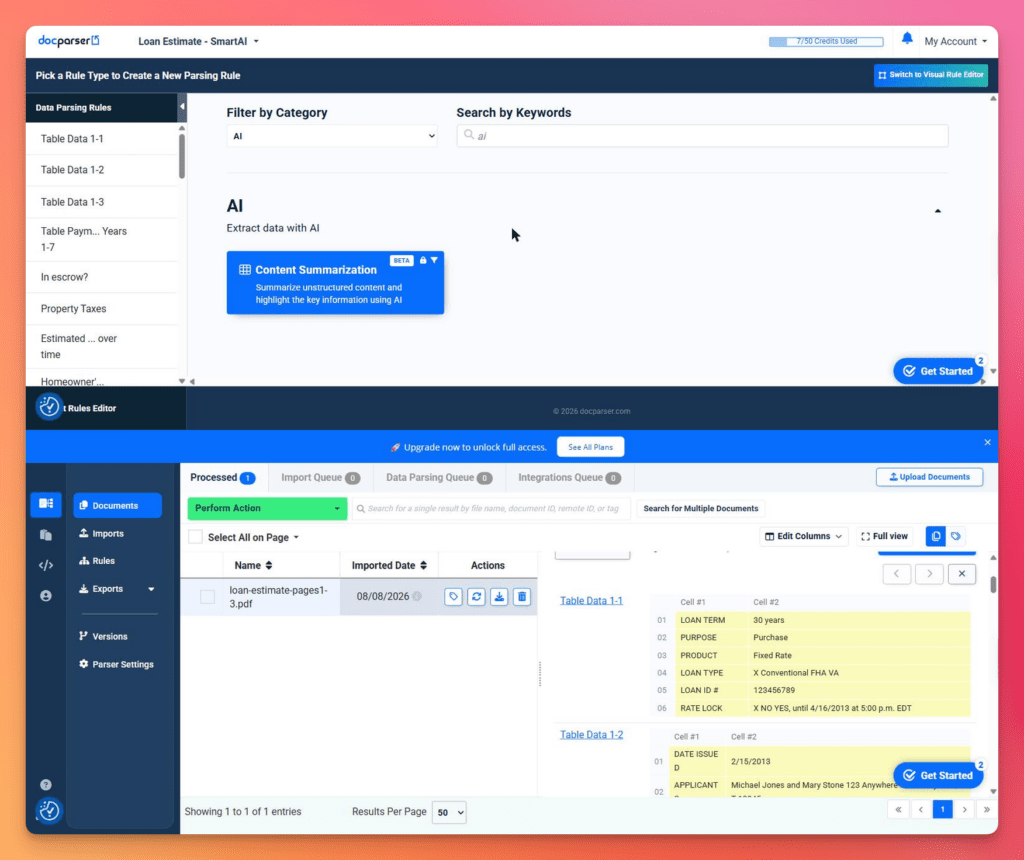This screenshot has width=1024, height=860.
Task: Open the documents panel icon in left rail
Action: click(x=46, y=503)
